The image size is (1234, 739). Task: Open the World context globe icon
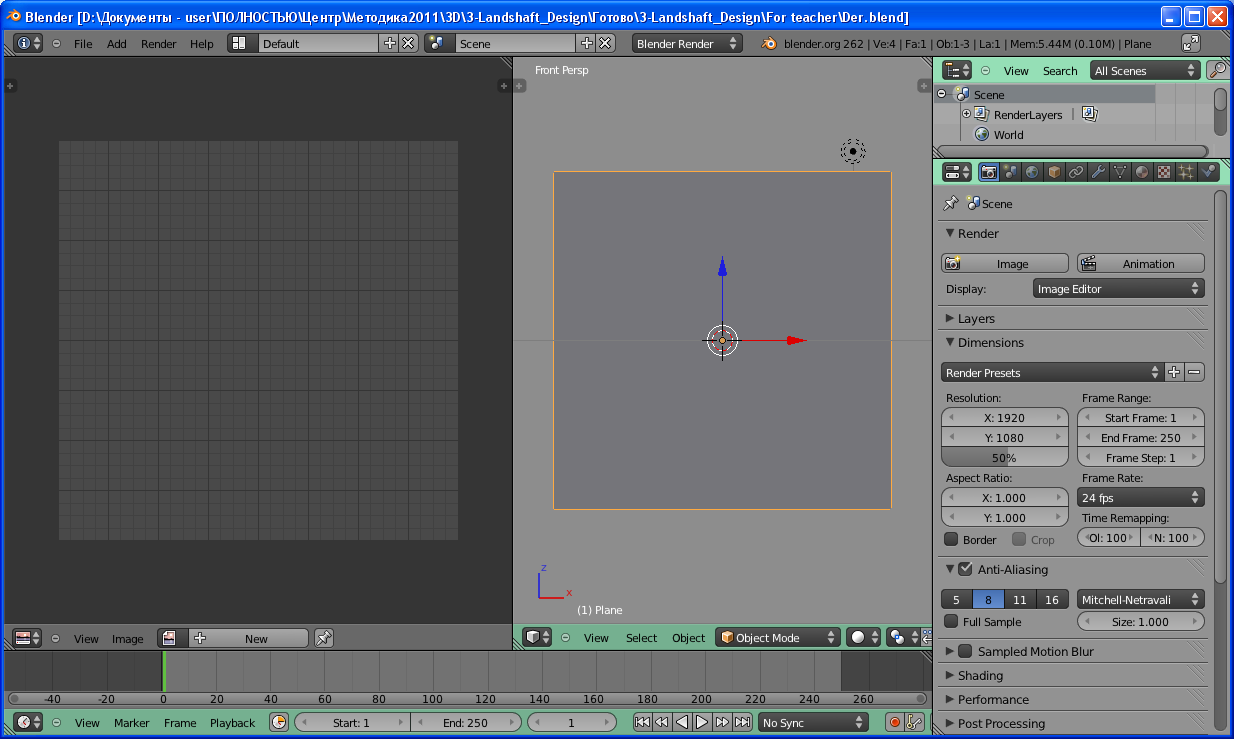(1032, 172)
